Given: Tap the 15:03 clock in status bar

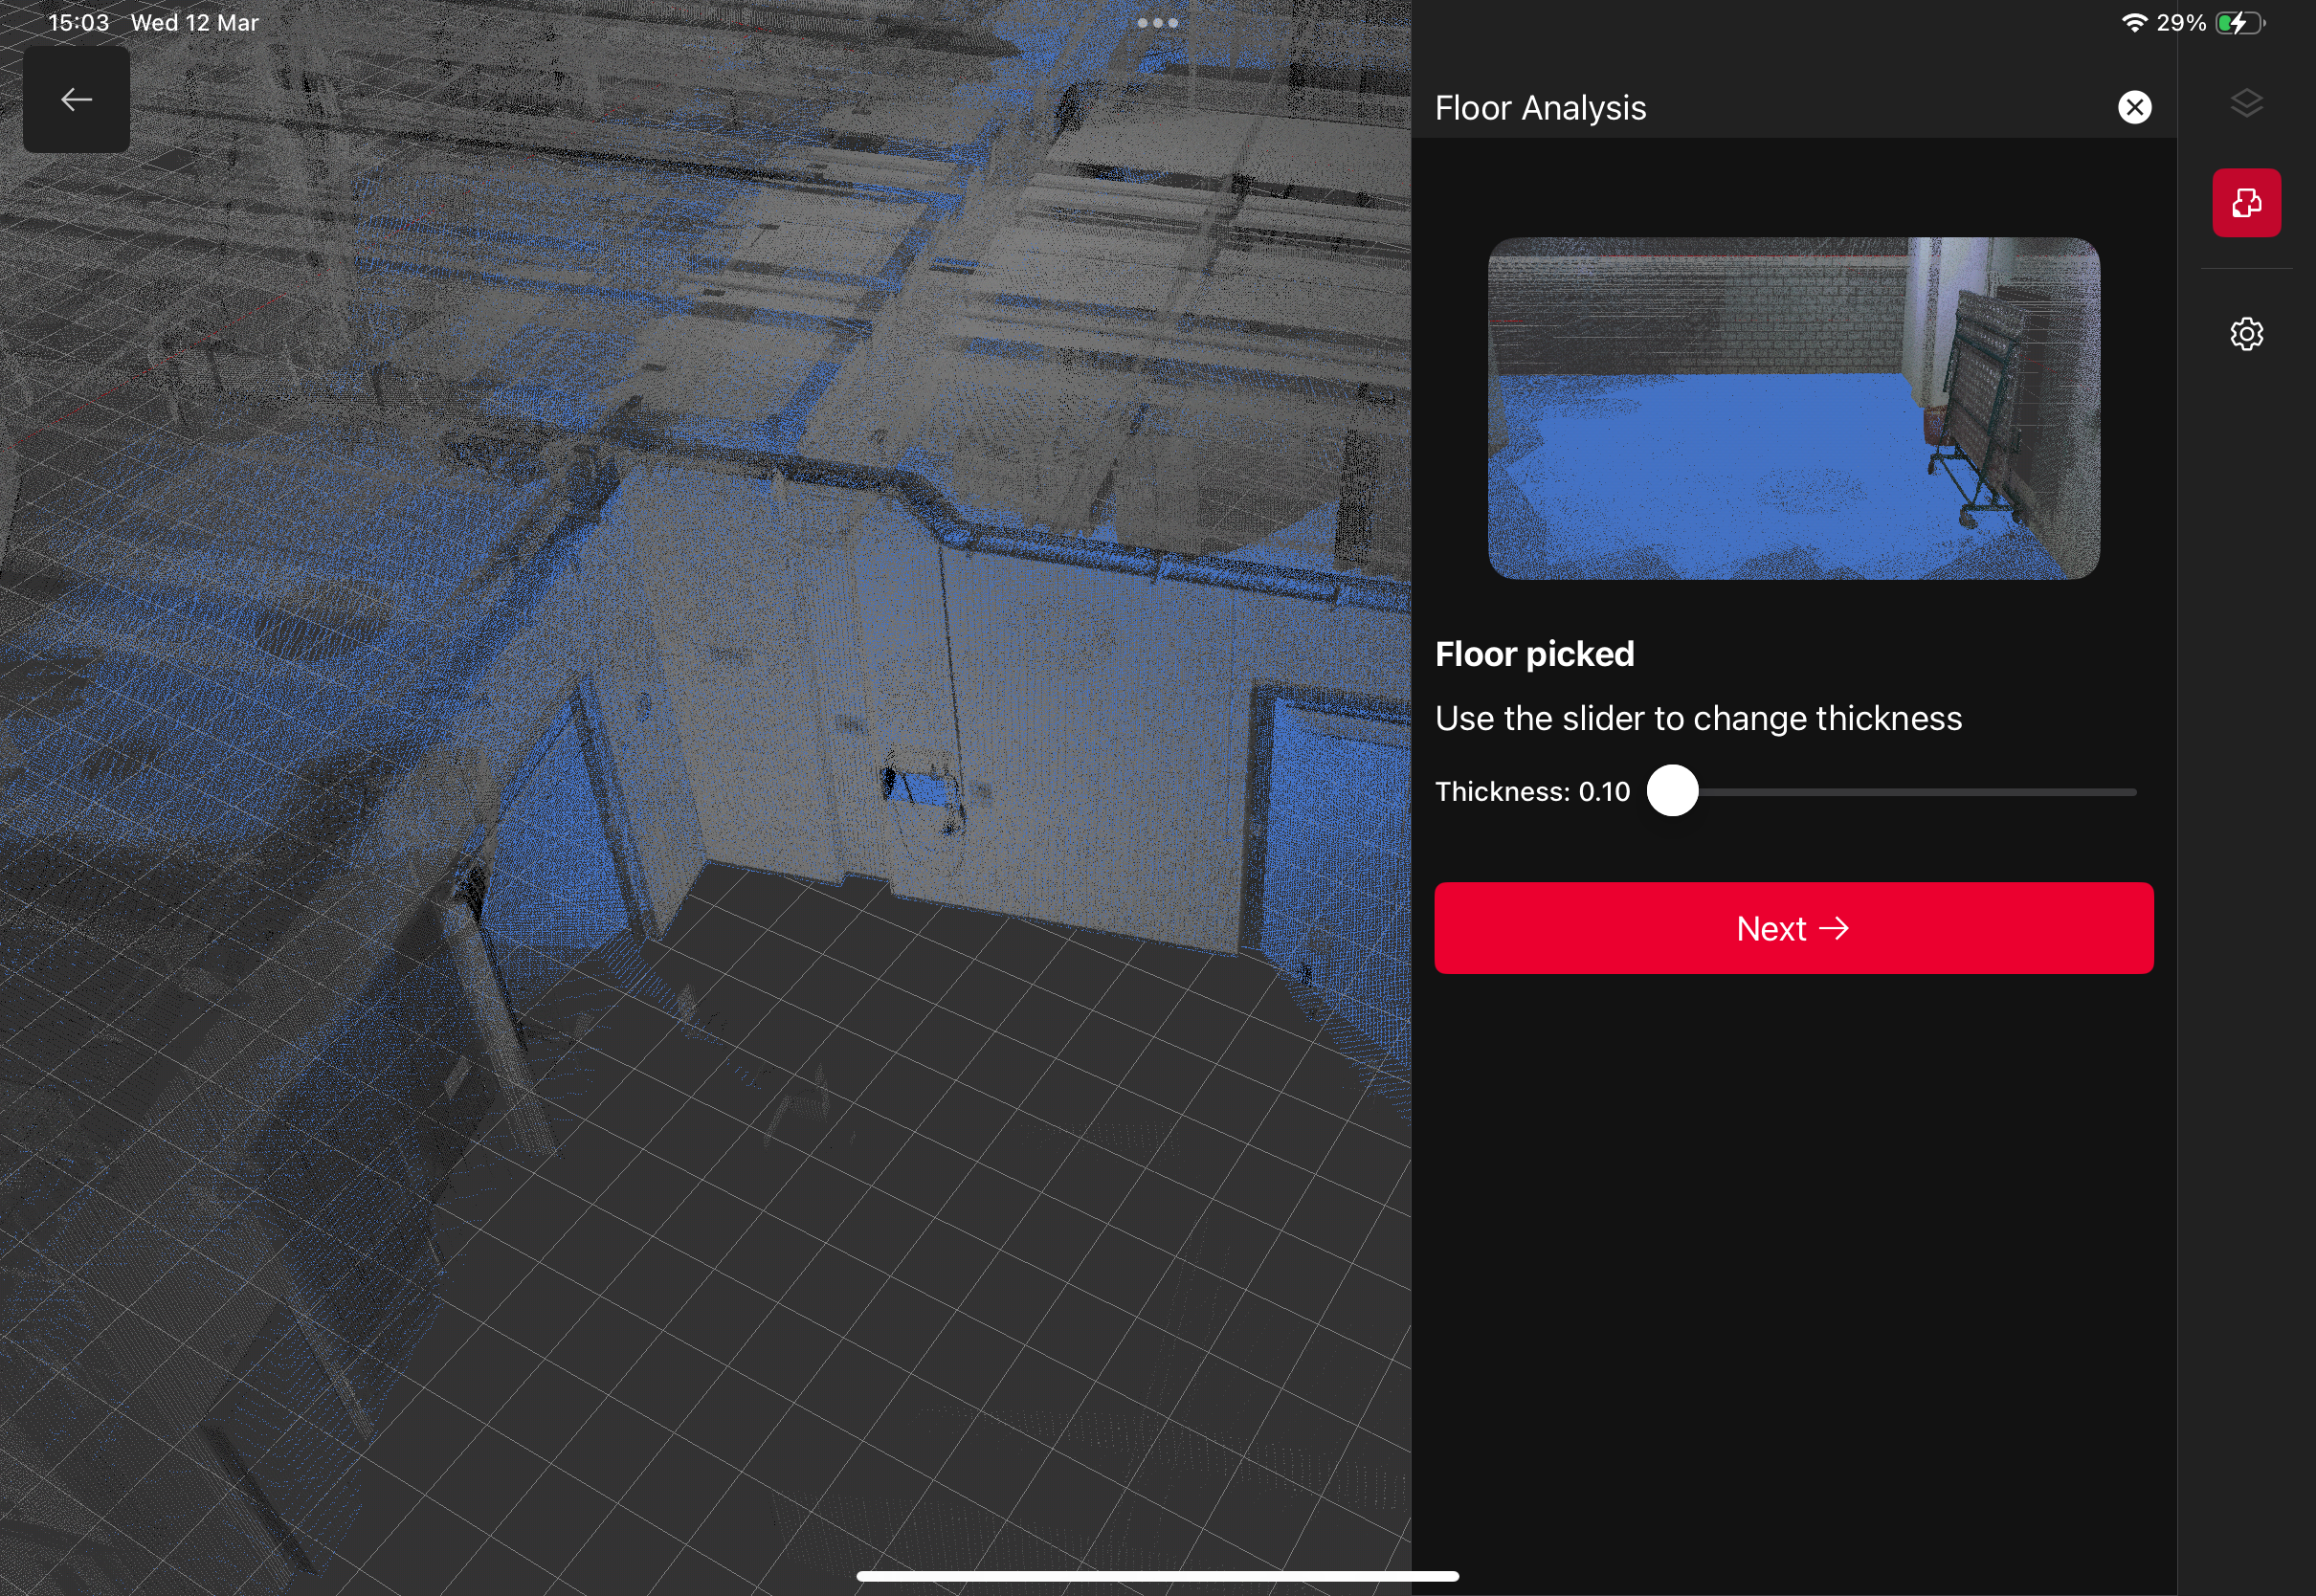Looking at the screenshot, I should click(78, 23).
